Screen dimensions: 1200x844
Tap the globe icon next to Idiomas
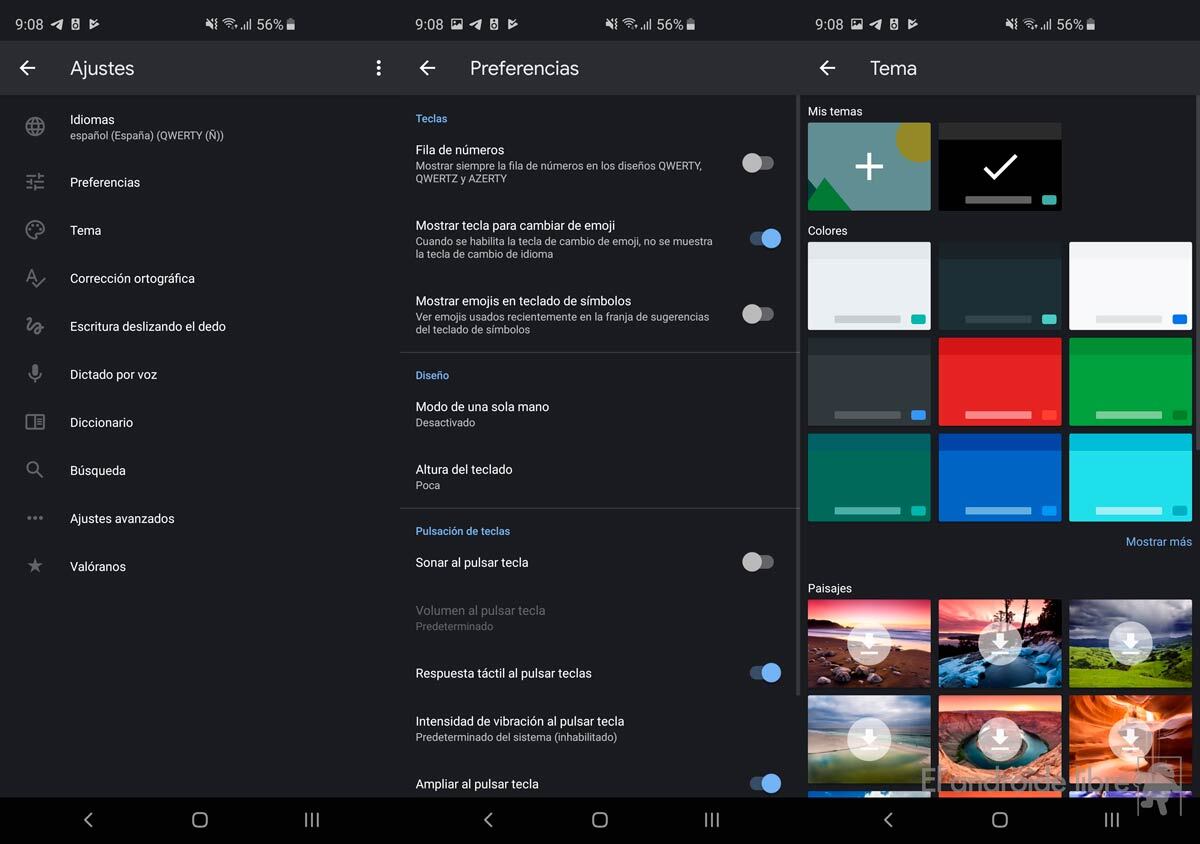[x=35, y=127]
